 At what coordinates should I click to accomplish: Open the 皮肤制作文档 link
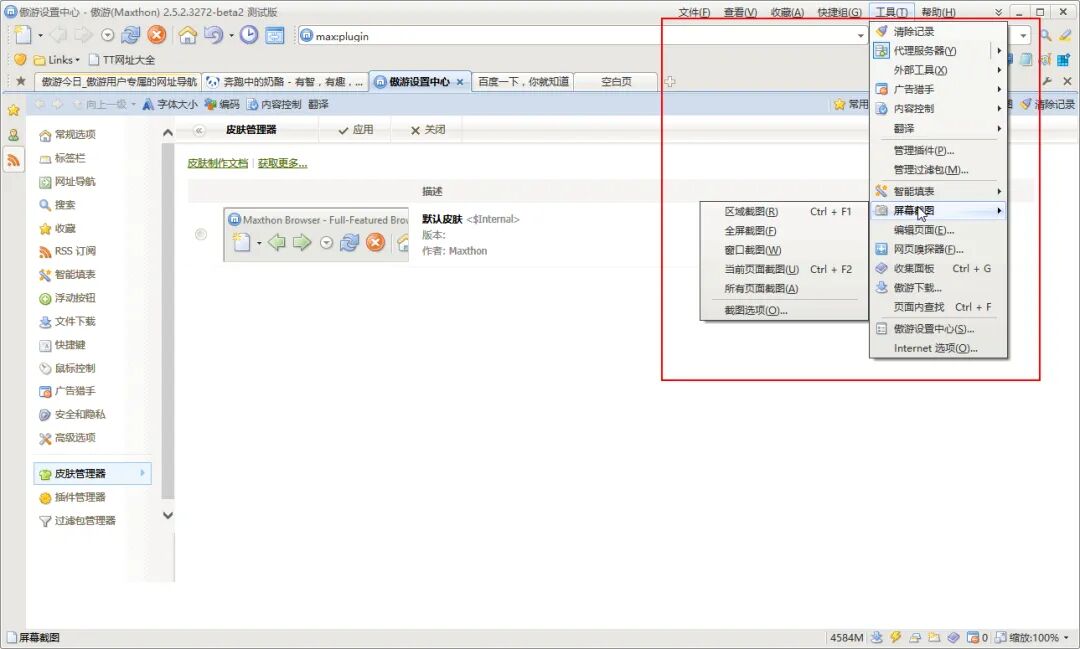click(x=218, y=163)
